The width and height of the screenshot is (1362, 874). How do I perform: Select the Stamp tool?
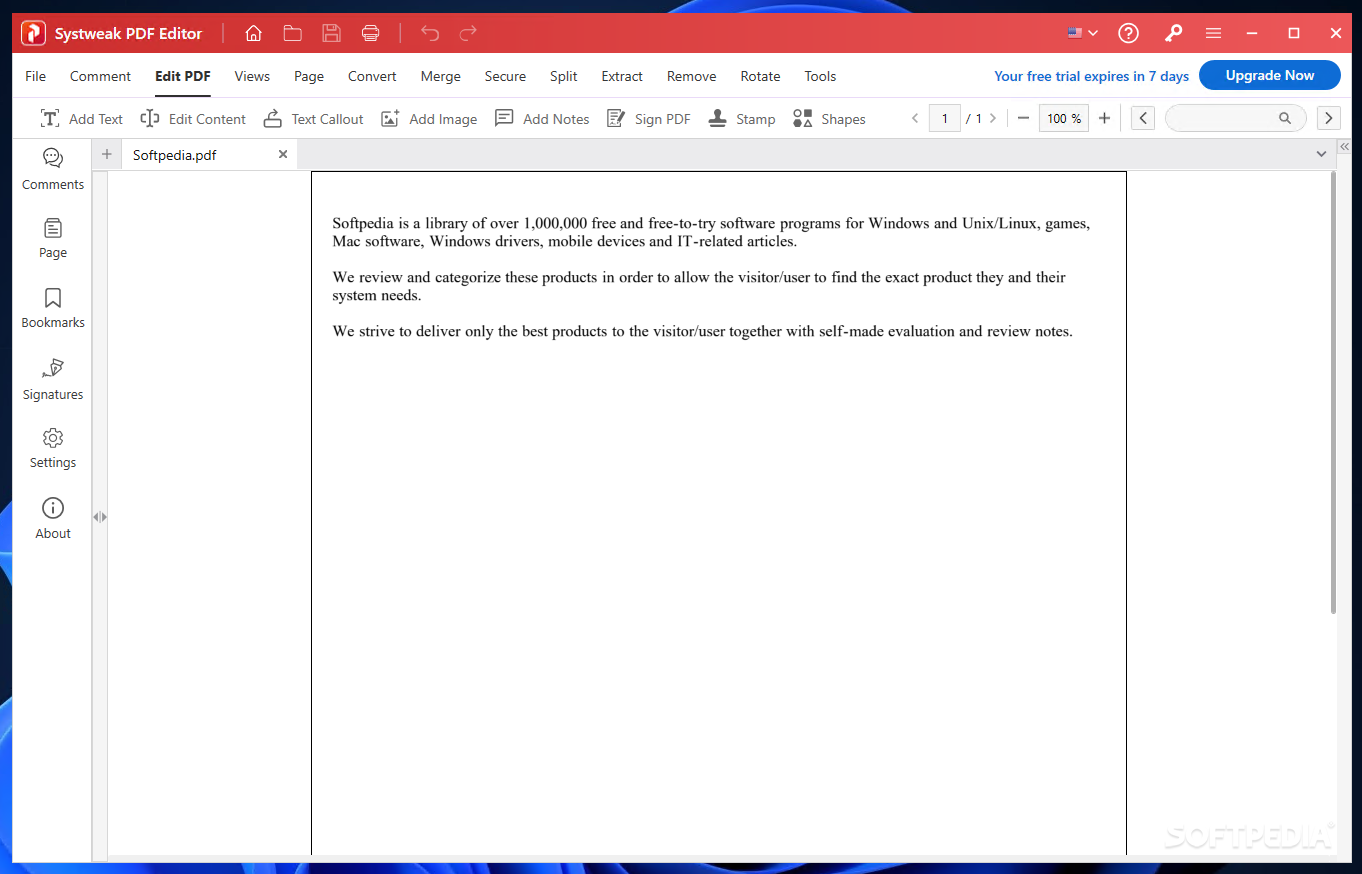point(741,119)
